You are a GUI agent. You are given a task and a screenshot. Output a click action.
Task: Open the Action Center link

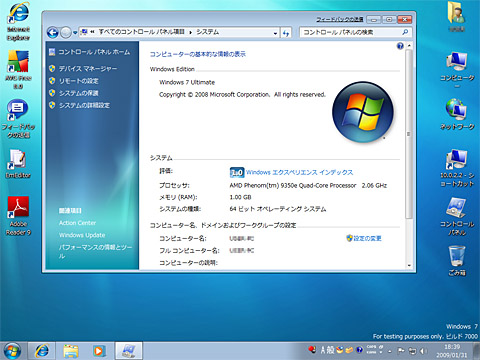77,223
